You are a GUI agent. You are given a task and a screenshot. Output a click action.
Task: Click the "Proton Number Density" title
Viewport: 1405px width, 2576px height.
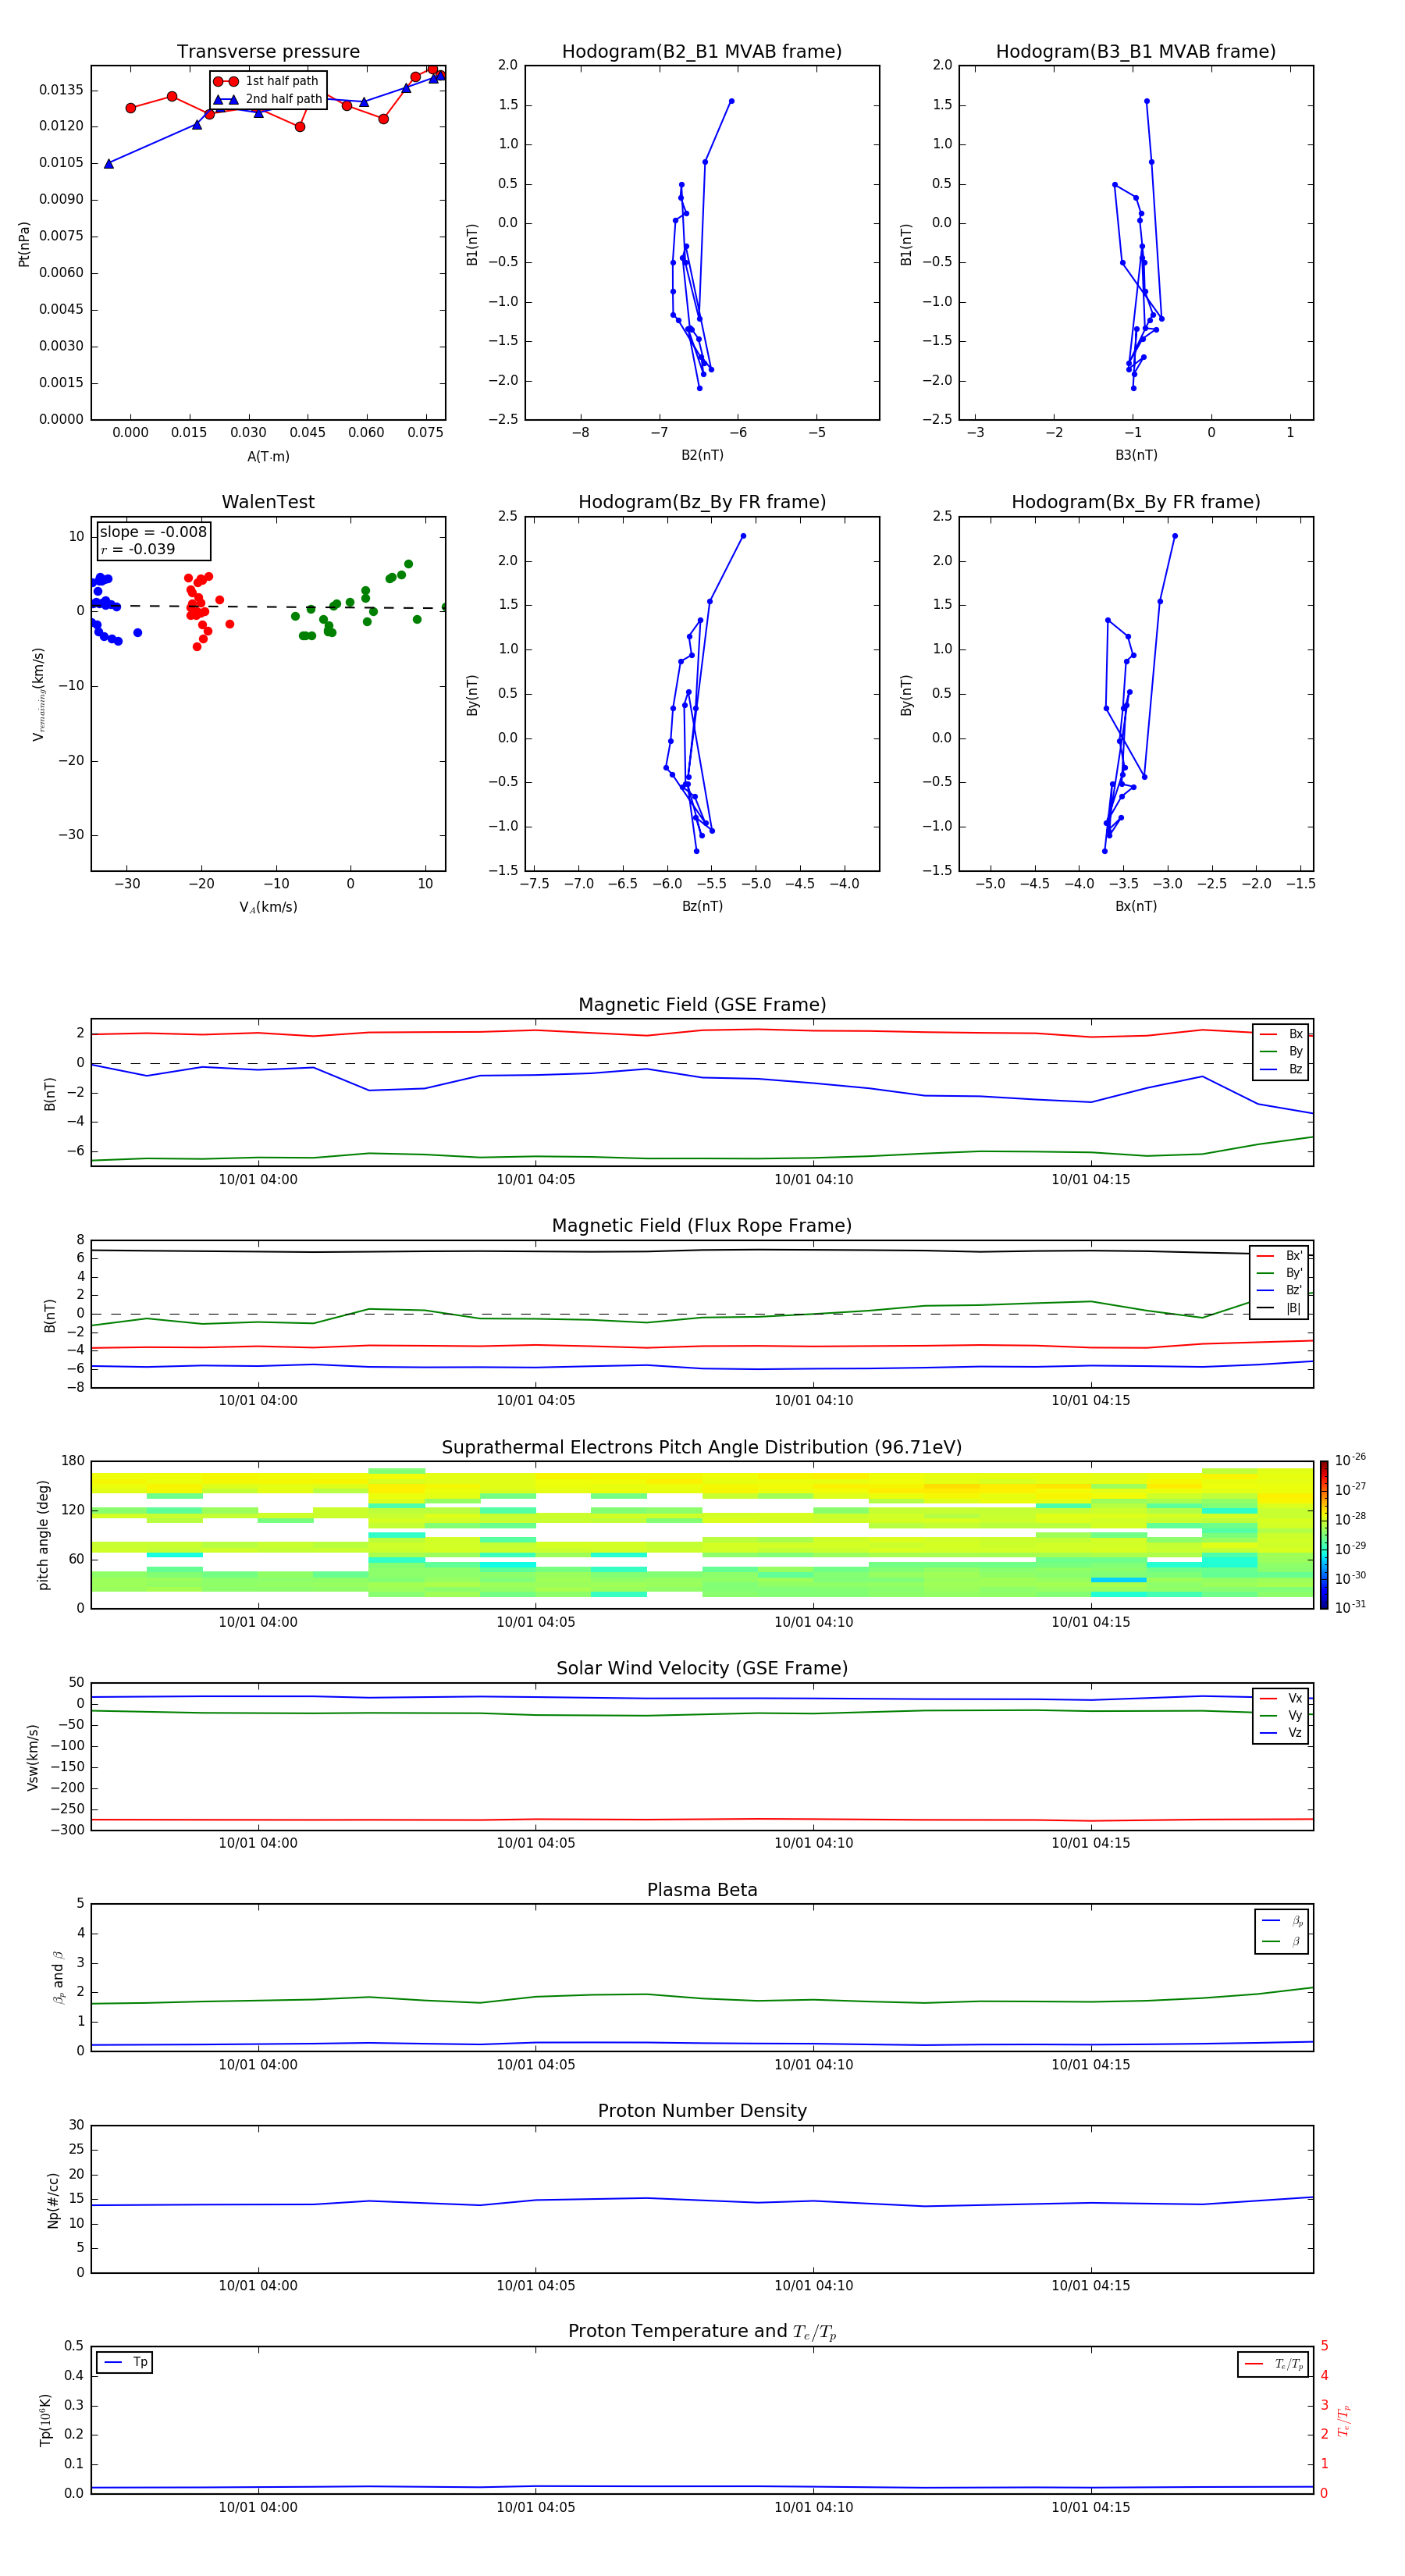point(702,2111)
